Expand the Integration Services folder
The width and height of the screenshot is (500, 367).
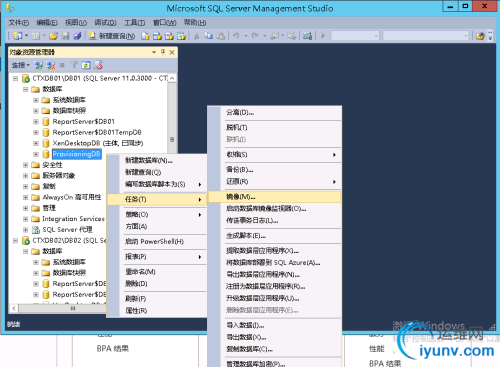click(25, 219)
